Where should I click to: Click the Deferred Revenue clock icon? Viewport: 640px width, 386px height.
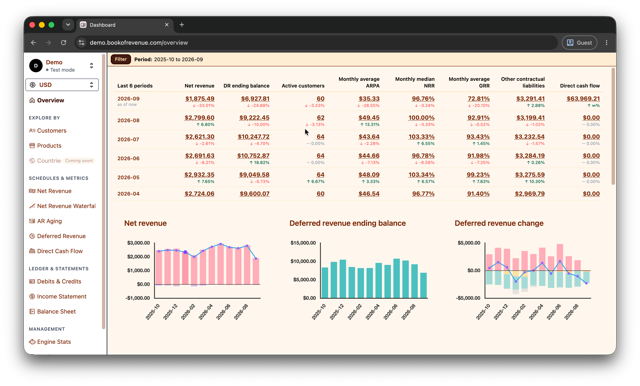tap(32, 236)
